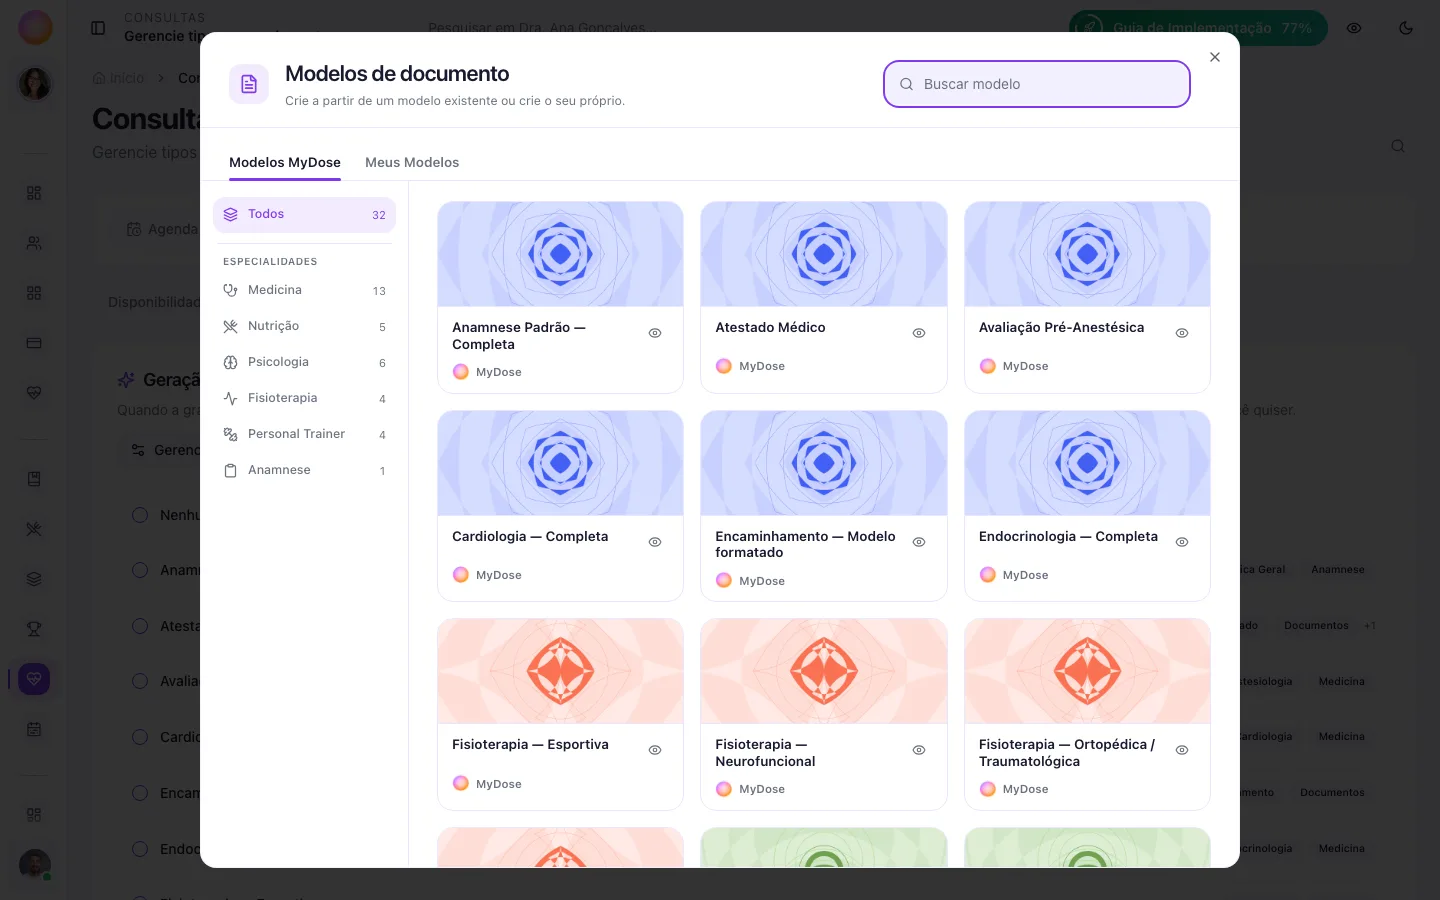Open the credit card icon in the background sidebar
Viewport: 1440px width, 900px height.
[x=34, y=343]
